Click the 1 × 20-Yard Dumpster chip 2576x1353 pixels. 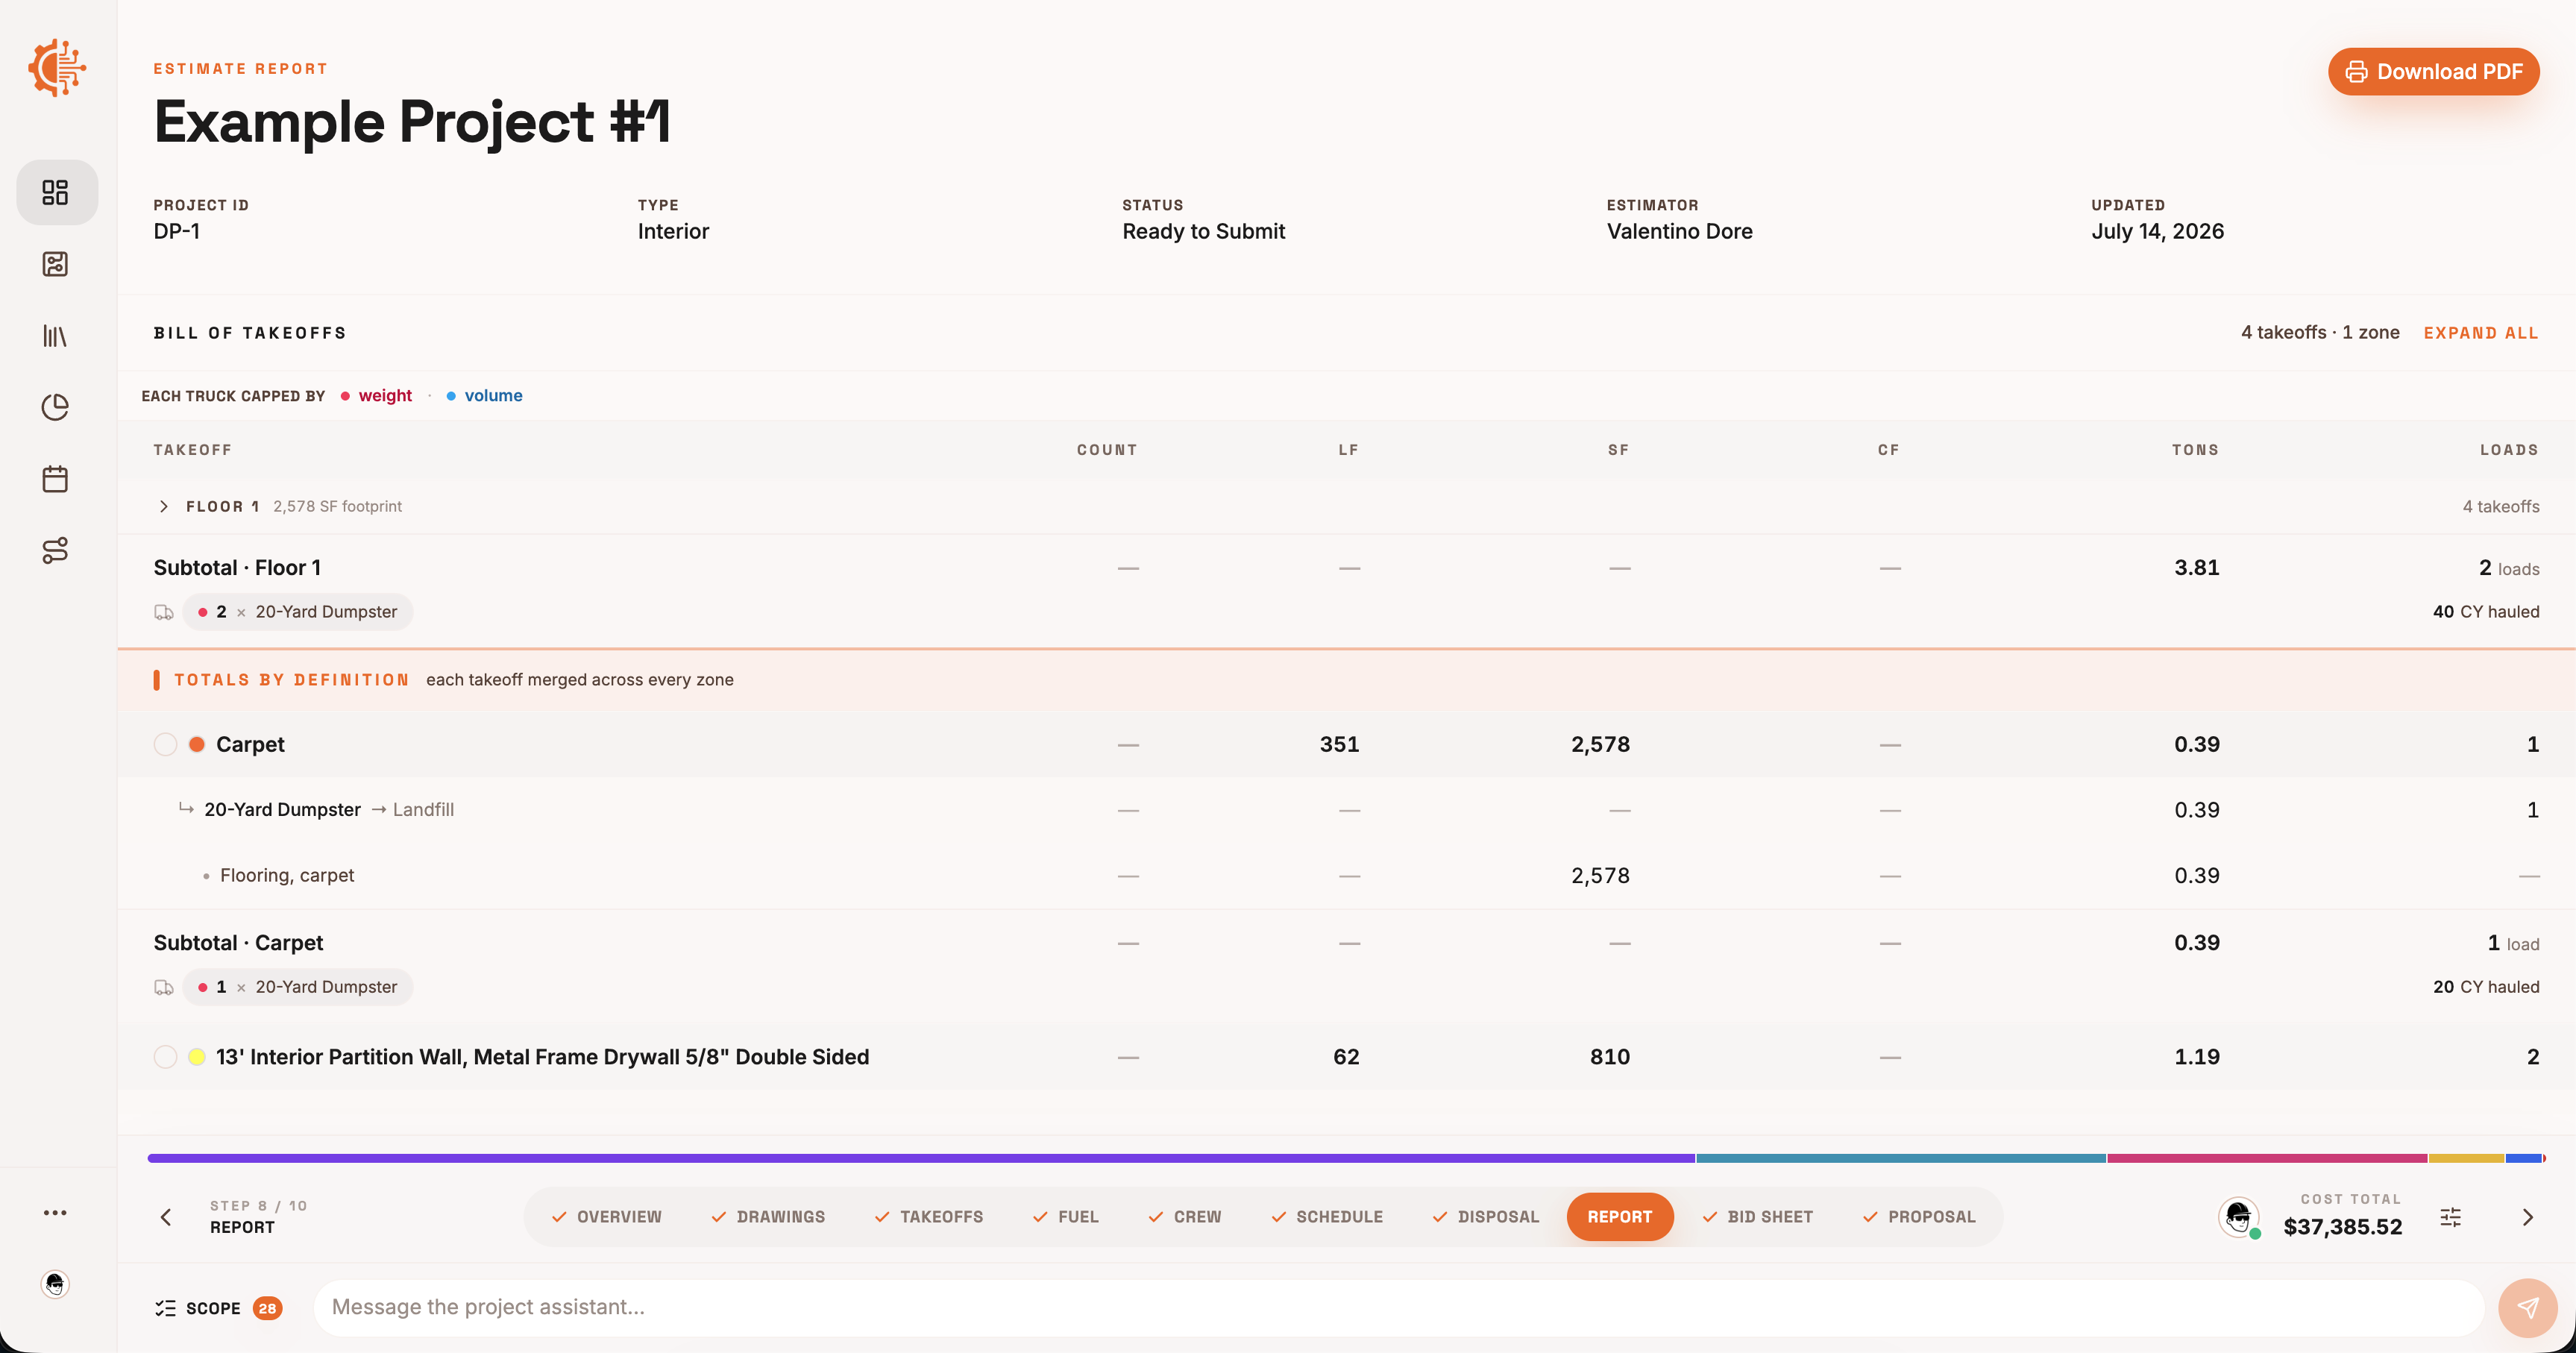coord(298,987)
